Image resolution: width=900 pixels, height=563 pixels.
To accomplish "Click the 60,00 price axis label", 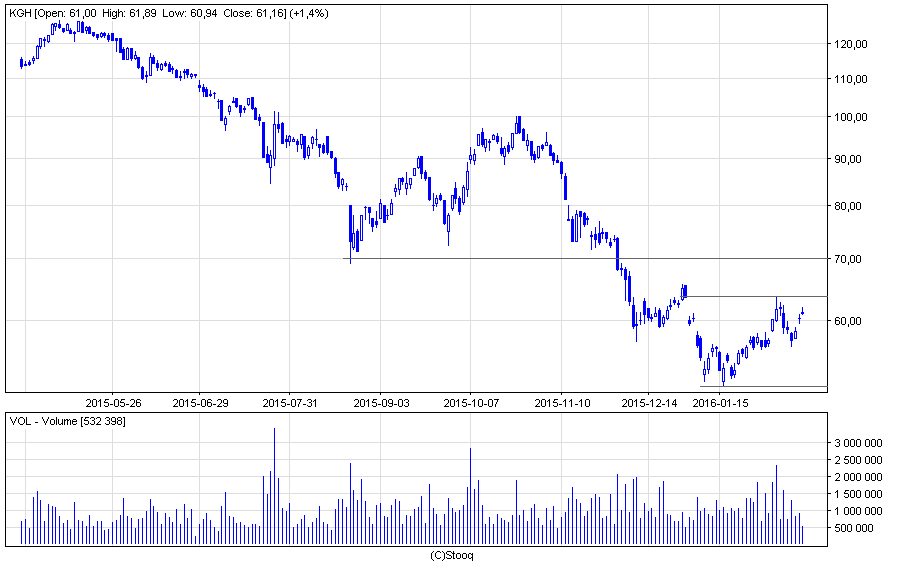I will (x=847, y=321).
